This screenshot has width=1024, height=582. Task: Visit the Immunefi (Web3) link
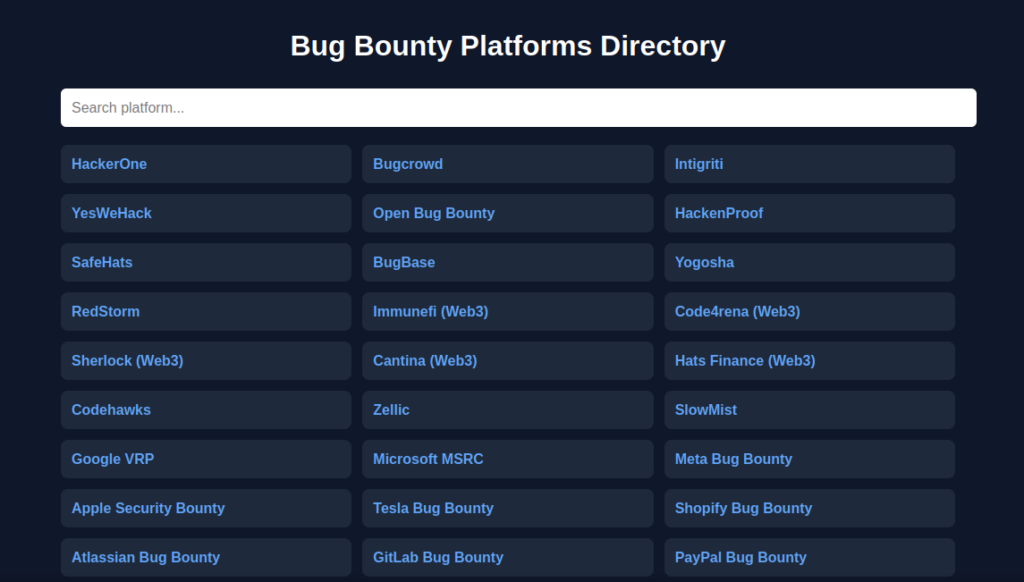coord(431,311)
